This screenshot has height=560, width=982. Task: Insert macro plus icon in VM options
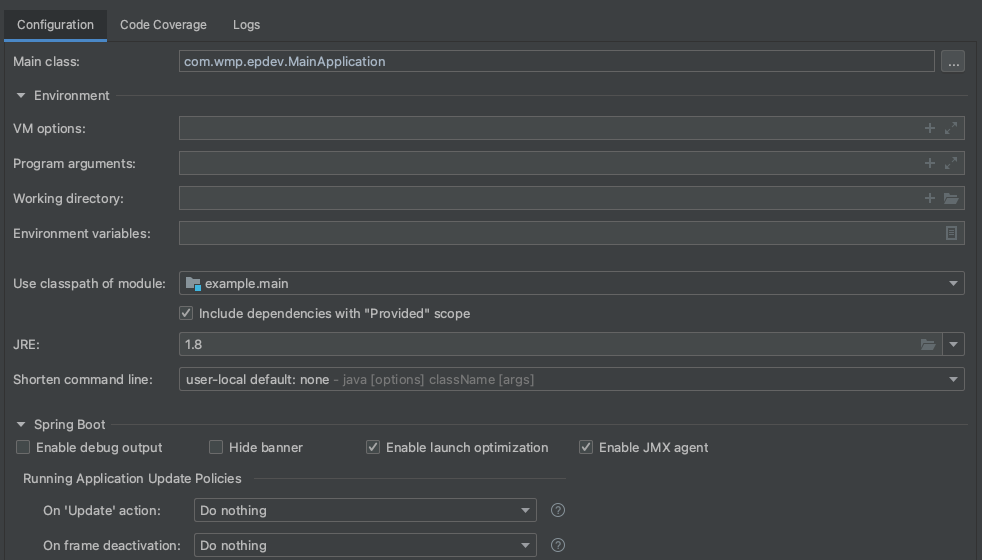point(929,128)
